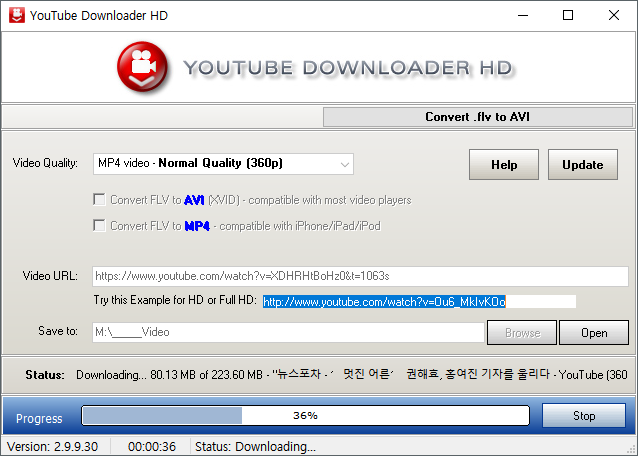Screen dimensions: 638x456
Task: Click the red camera logo in the banner
Action: pos(142,66)
